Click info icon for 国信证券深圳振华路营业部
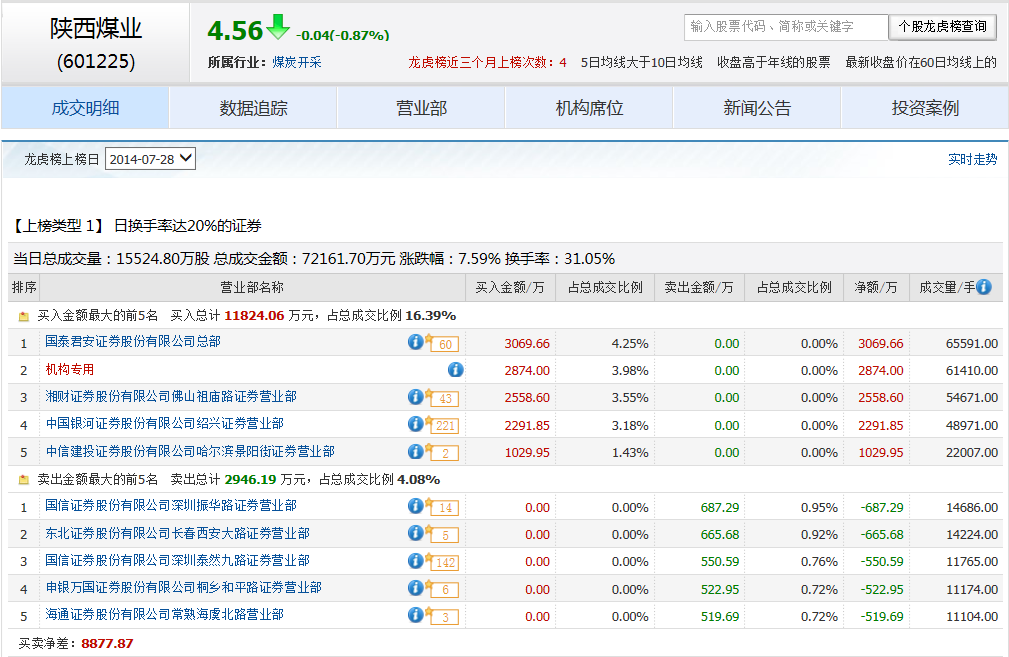The height and width of the screenshot is (657, 1009). 415,506
